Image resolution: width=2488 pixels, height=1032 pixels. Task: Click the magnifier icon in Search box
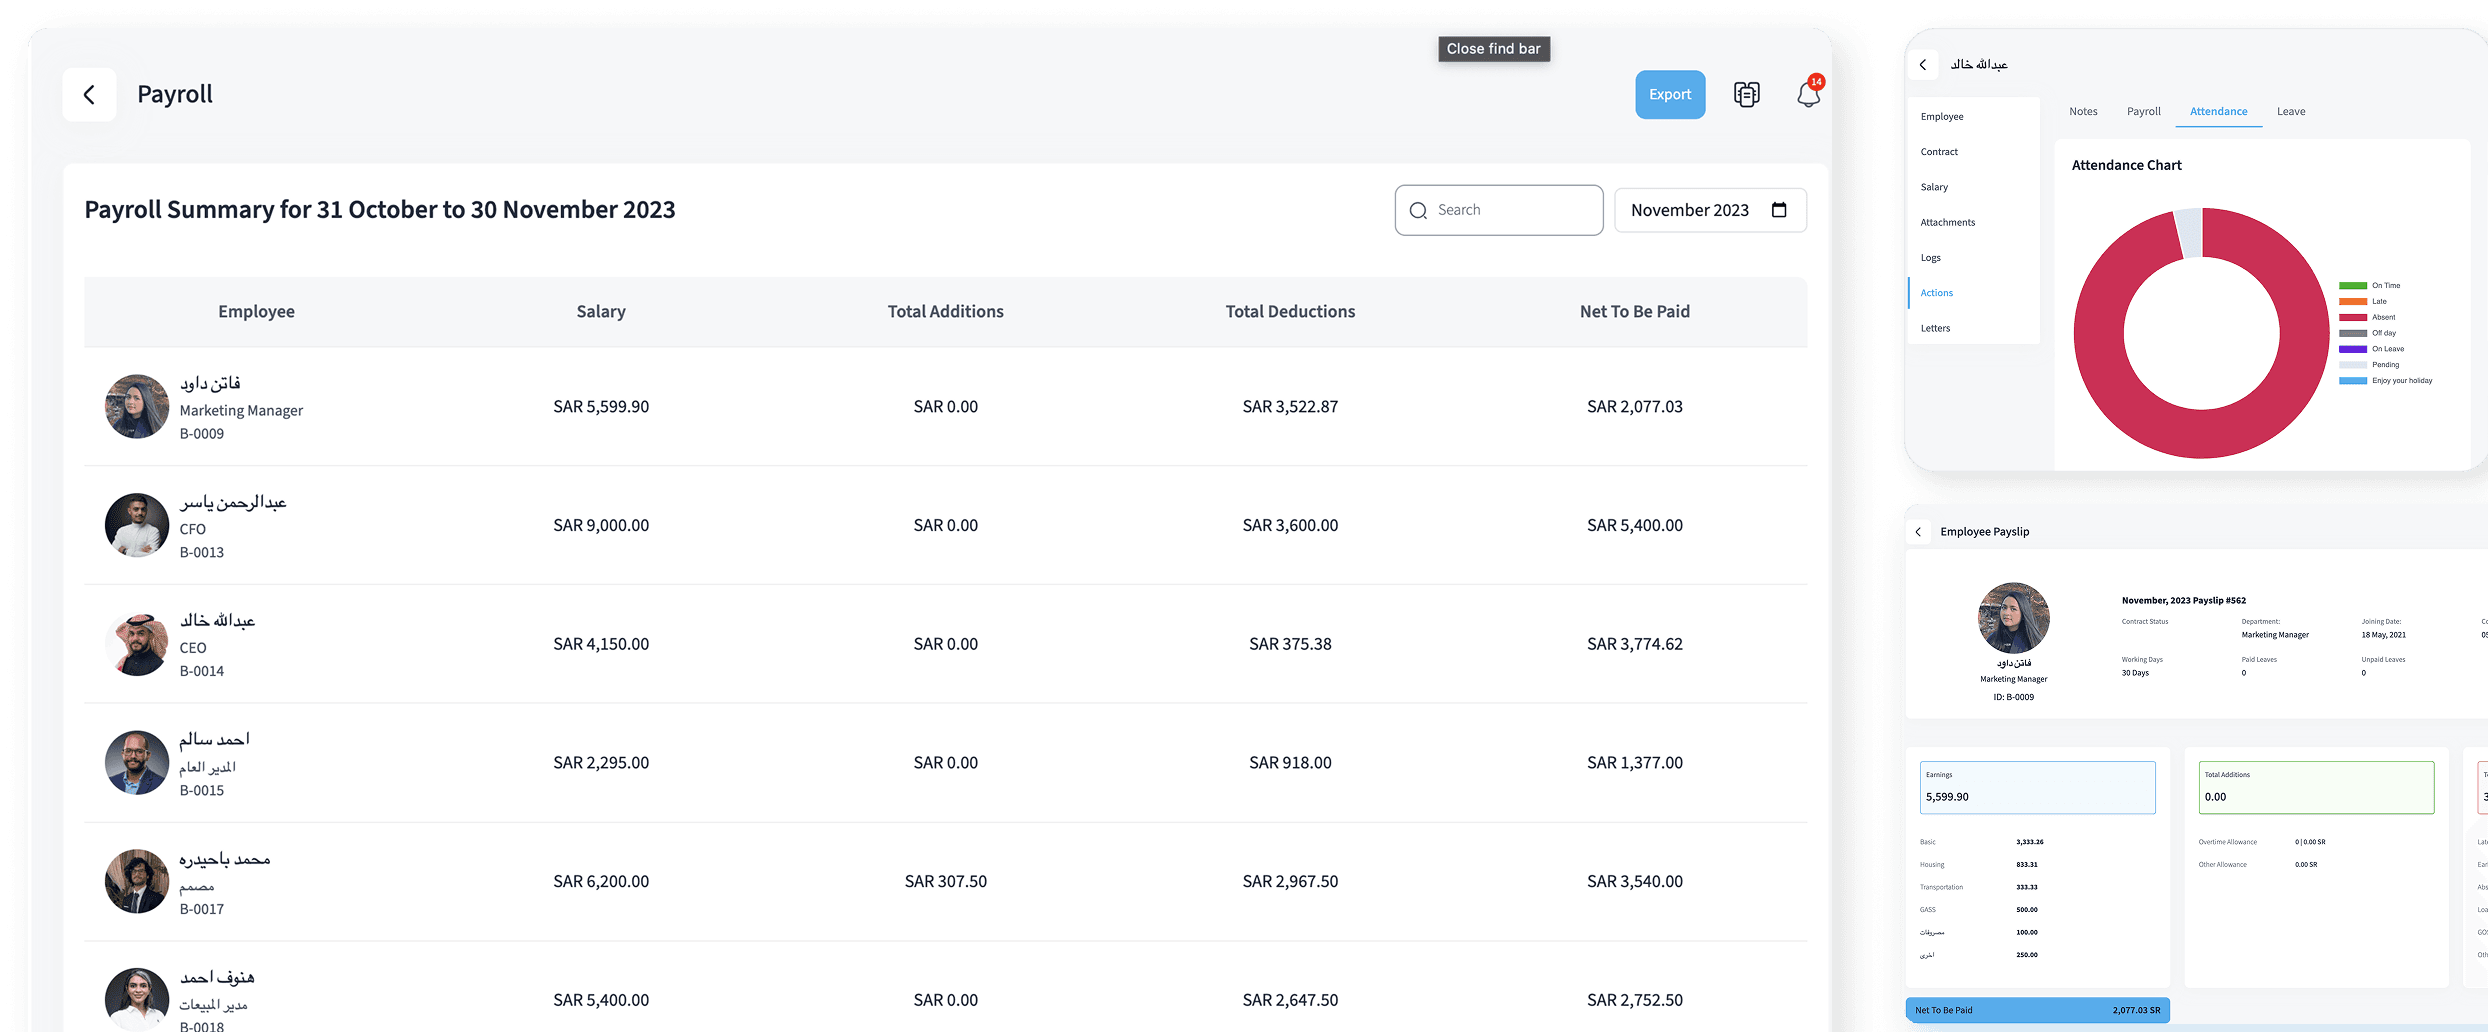[1418, 211]
